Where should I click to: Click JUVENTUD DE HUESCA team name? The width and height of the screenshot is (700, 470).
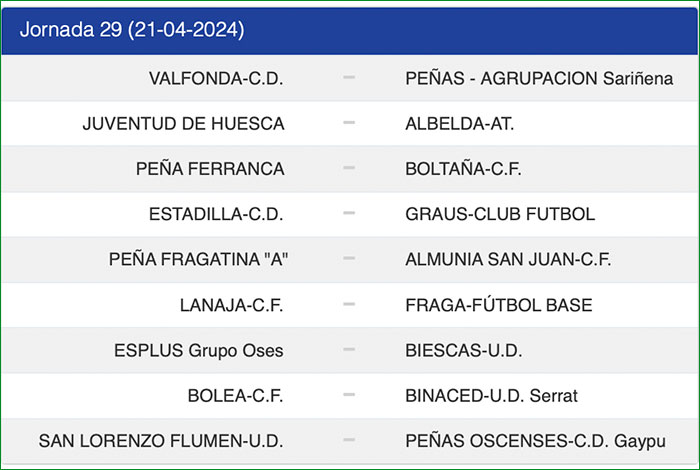[183, 124]
